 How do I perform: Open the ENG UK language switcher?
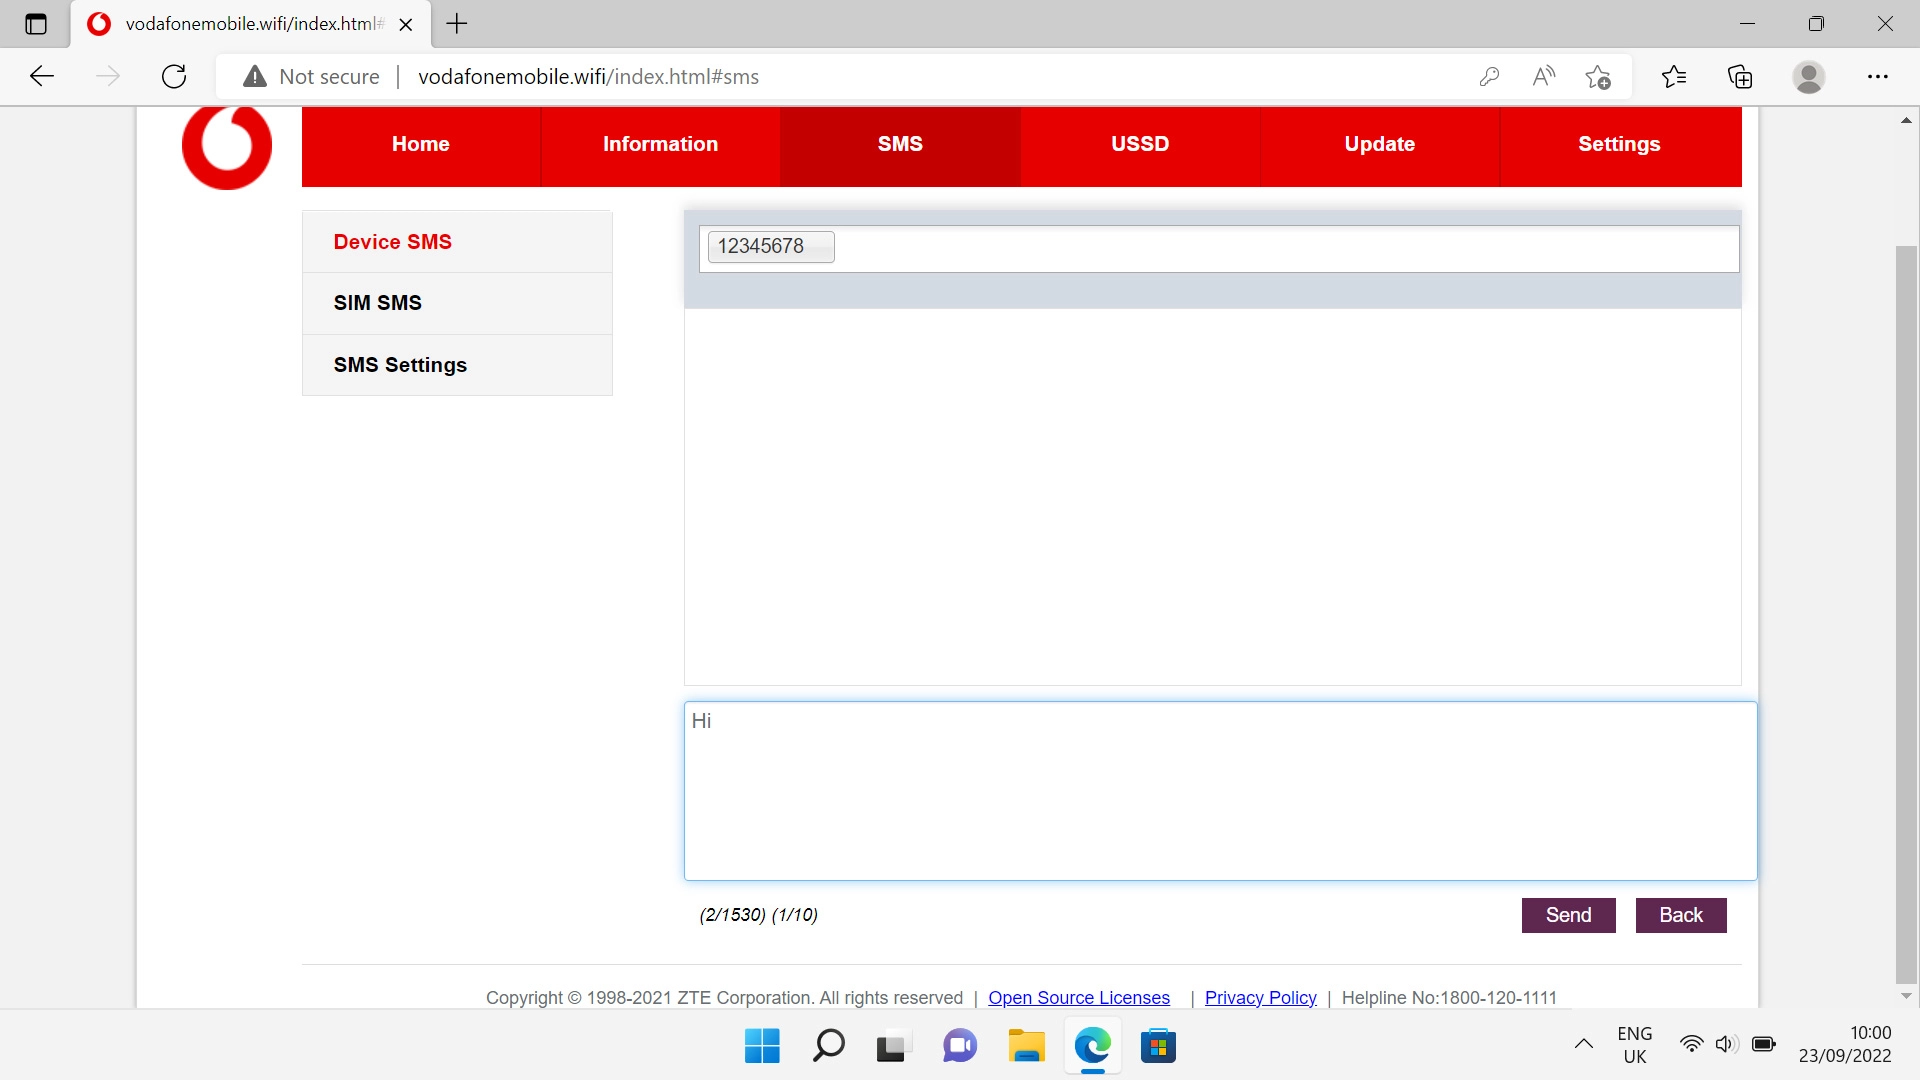pyautogui.click(x=1635, y=1045)
